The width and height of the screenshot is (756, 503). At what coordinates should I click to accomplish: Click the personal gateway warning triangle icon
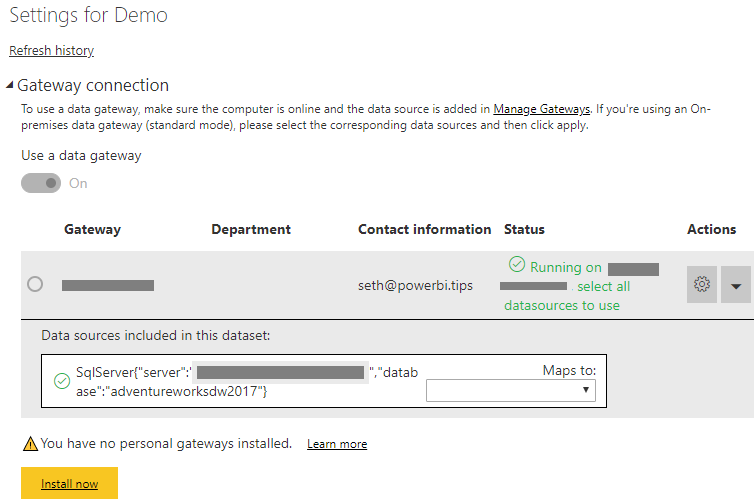[30, 443]
